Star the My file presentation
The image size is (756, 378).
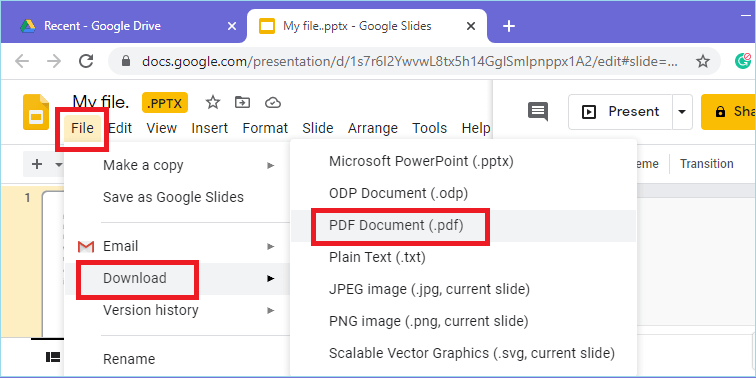pos(213,102)
